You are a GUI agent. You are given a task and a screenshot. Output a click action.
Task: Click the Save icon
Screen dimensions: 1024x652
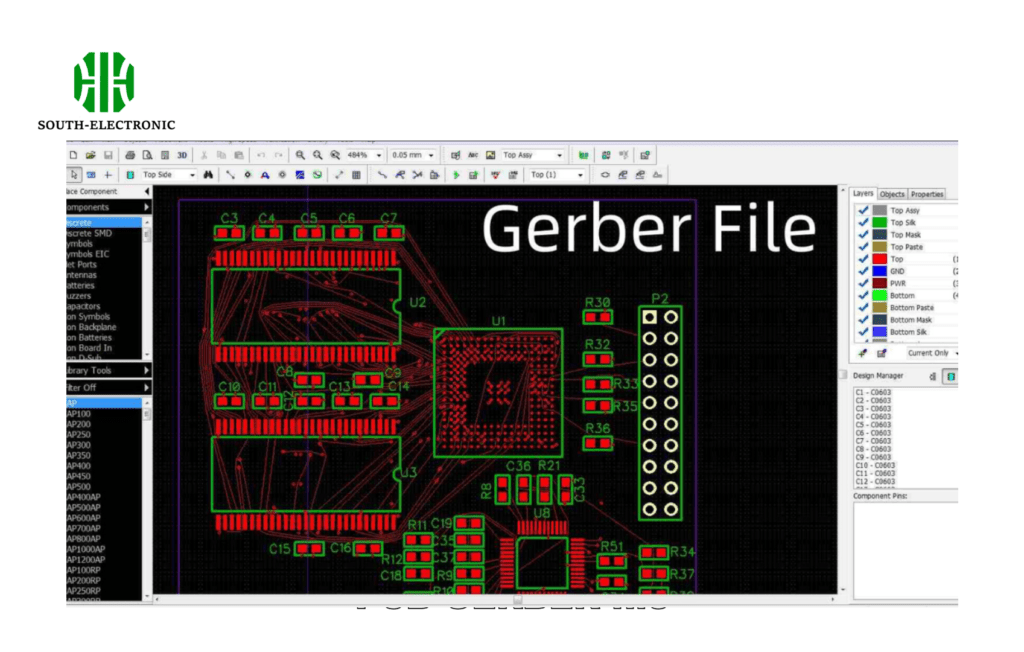coord(109,155)
